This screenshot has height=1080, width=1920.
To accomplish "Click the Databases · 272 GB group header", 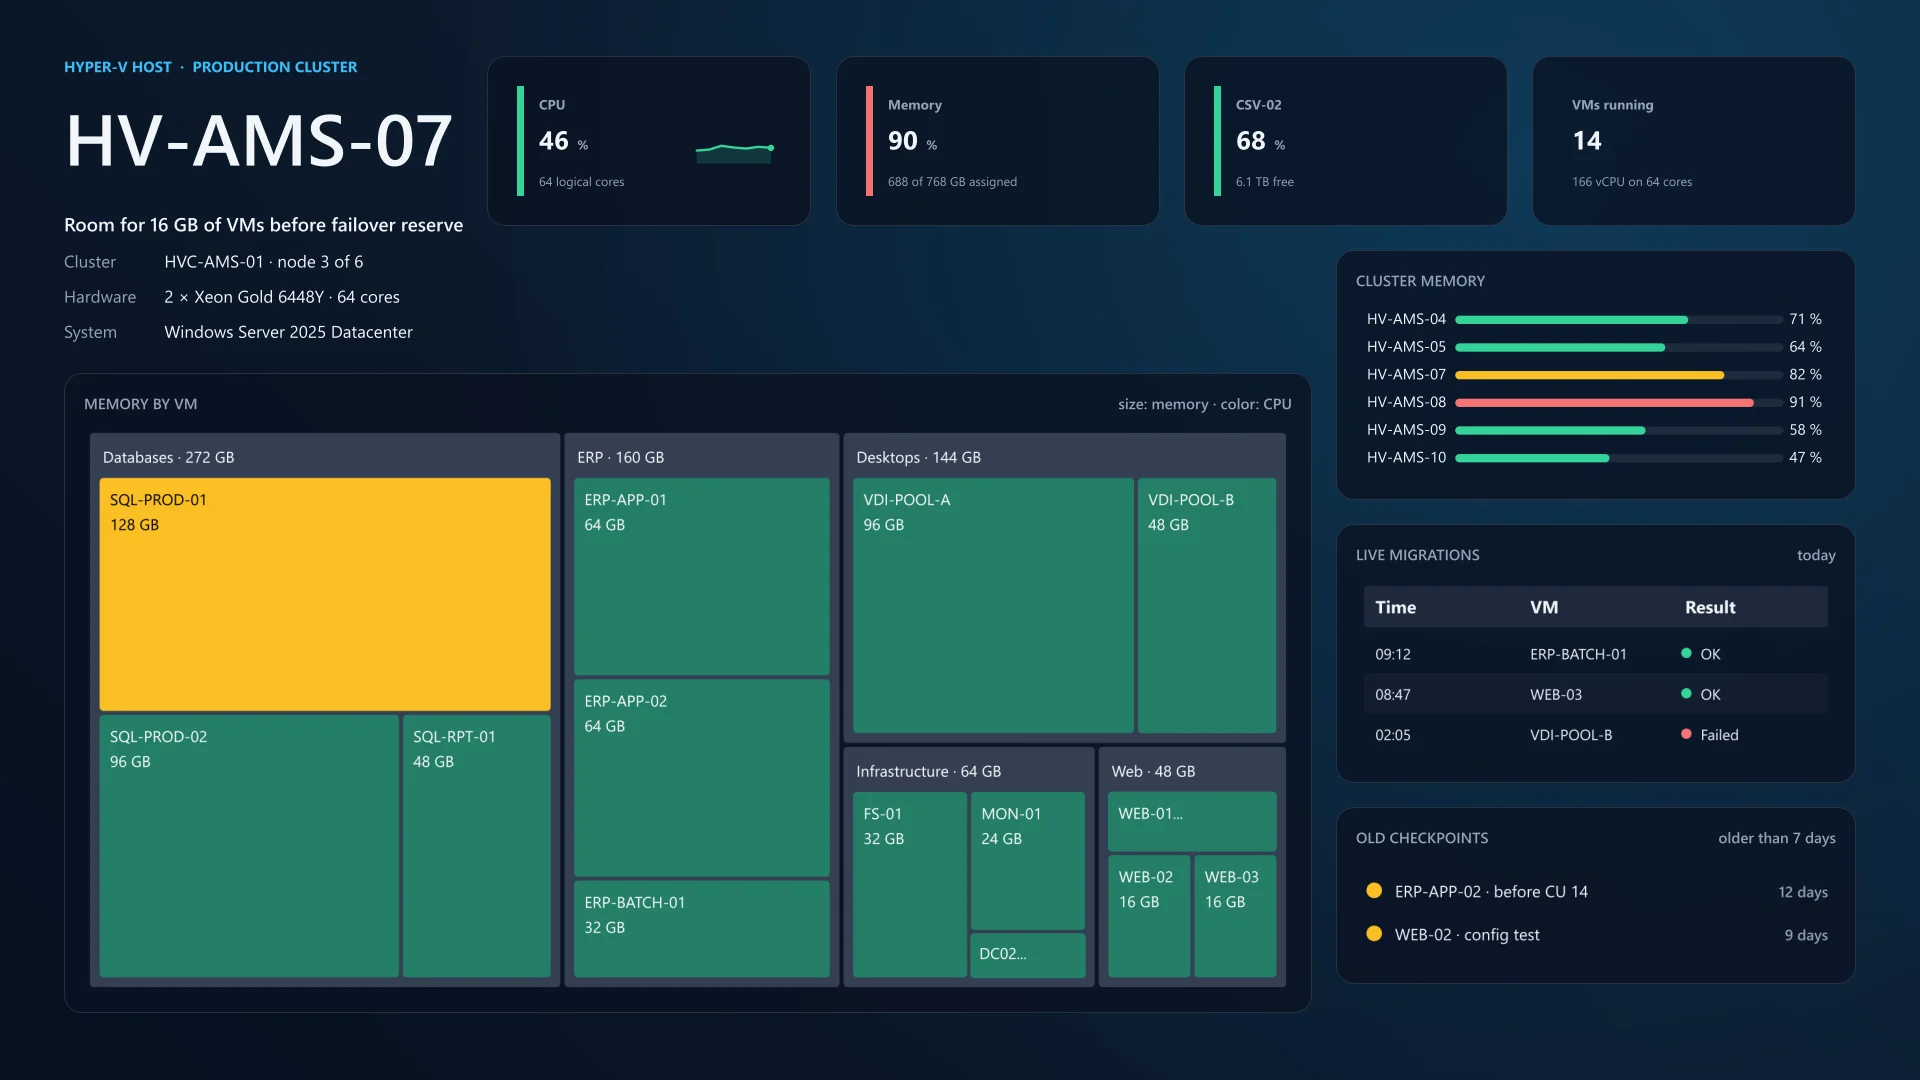I will [169, 457].
